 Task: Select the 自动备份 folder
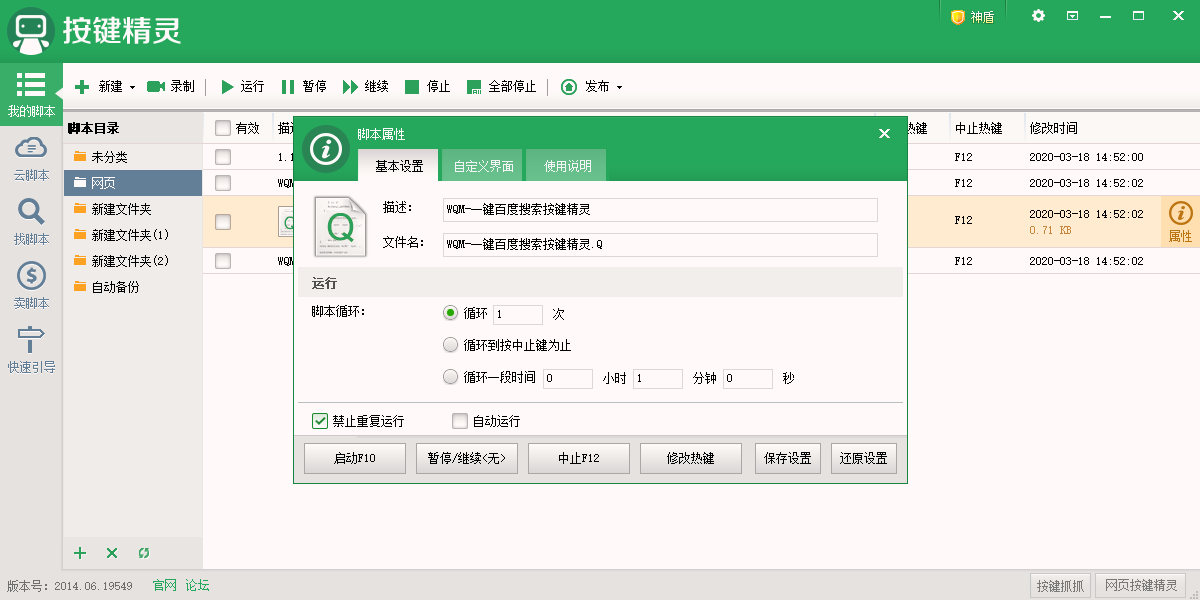coord(132,287)
